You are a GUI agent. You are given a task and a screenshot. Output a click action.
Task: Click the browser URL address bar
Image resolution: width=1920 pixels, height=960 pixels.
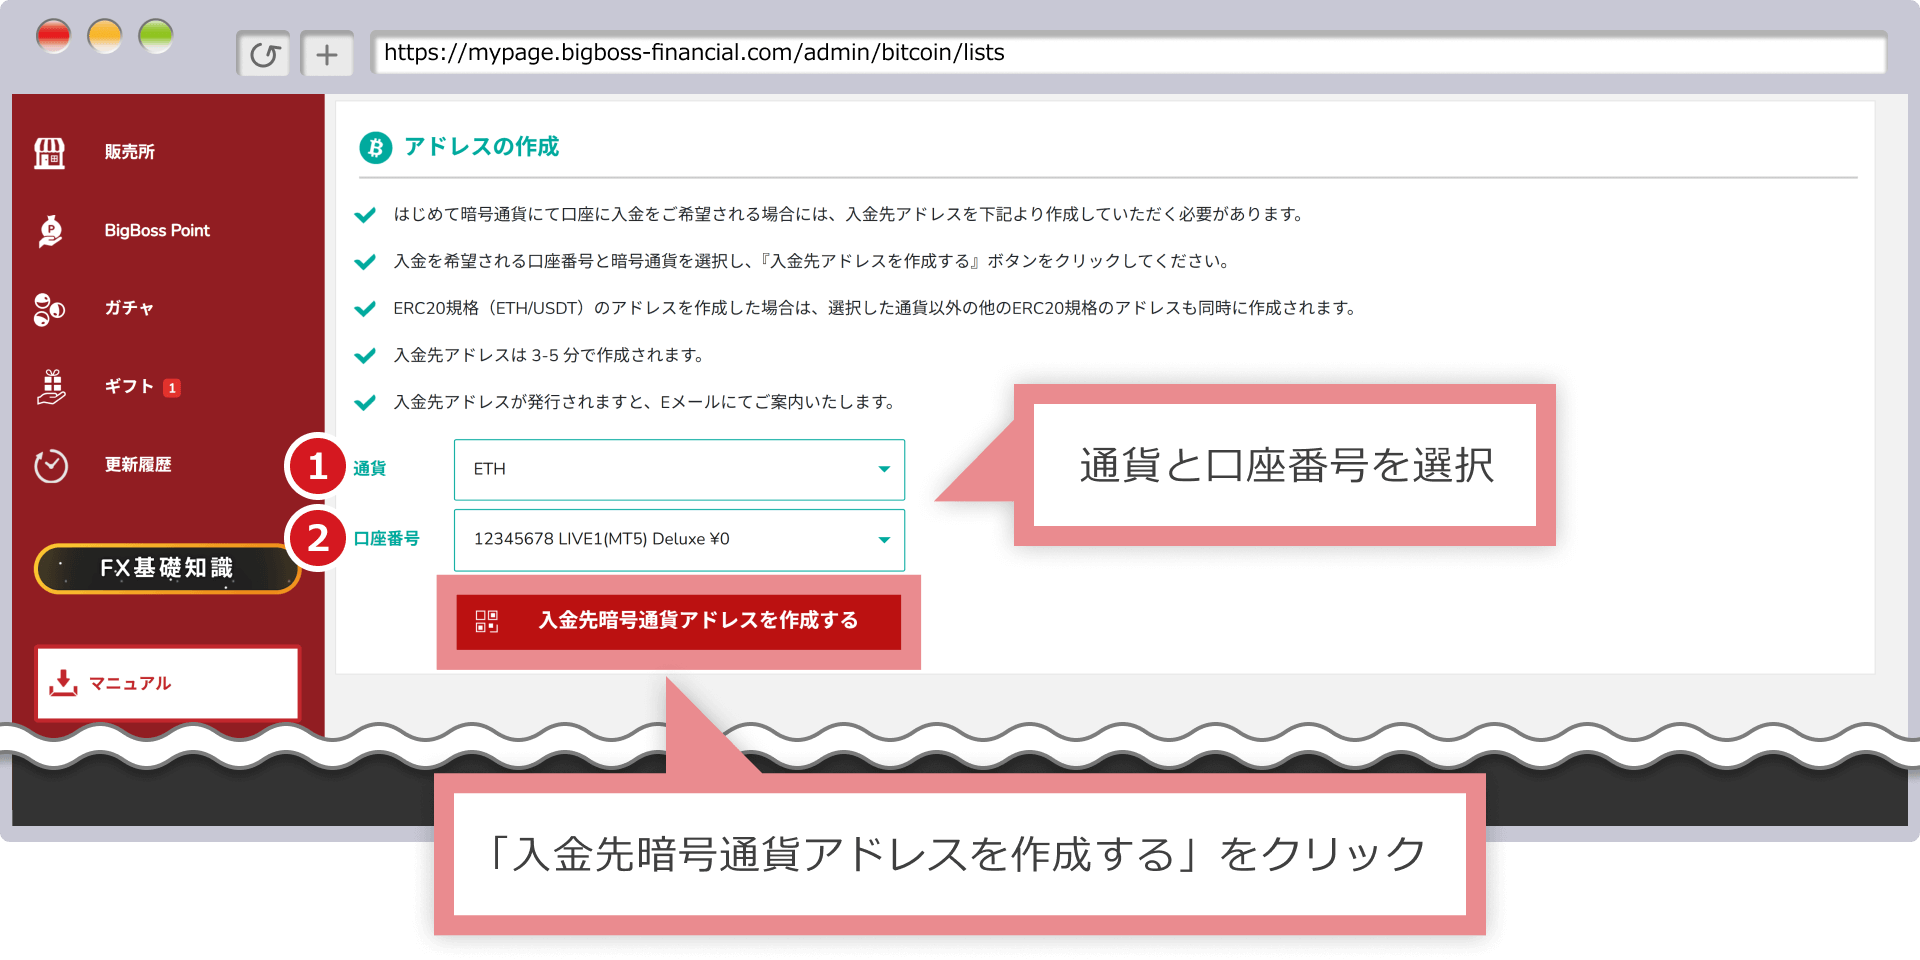(1127, 53)
